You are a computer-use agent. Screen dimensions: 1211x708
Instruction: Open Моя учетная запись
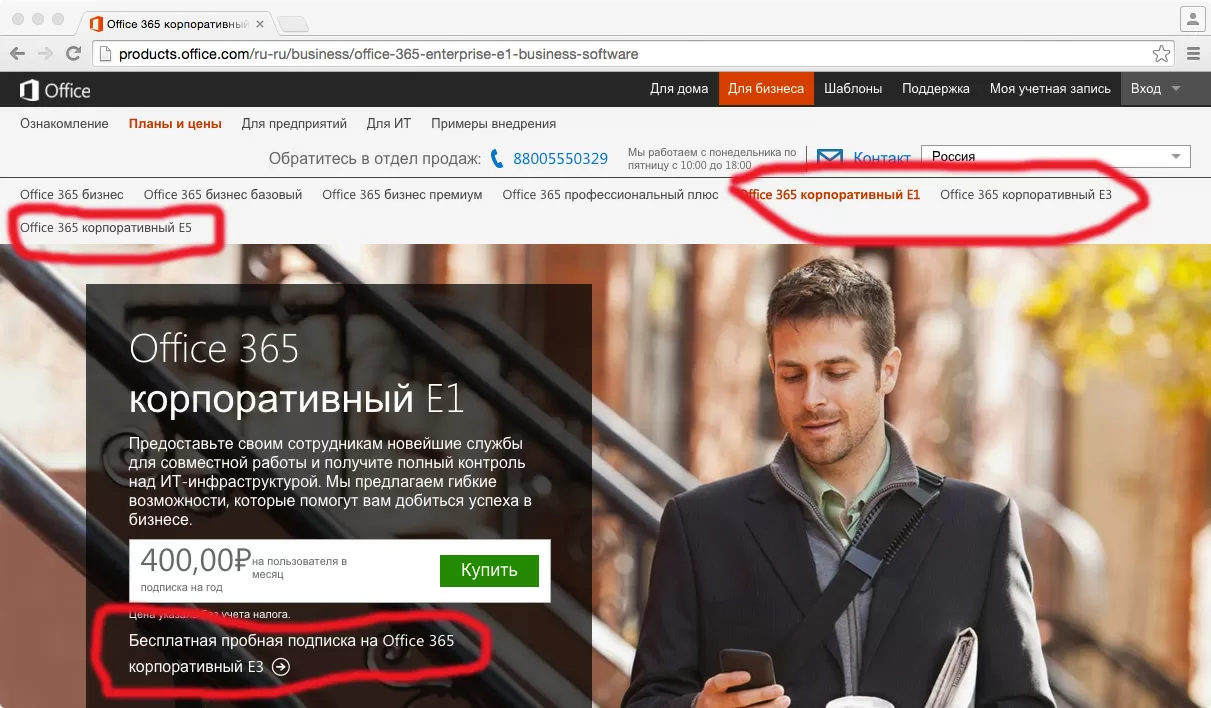click(x=1050, y=88)
